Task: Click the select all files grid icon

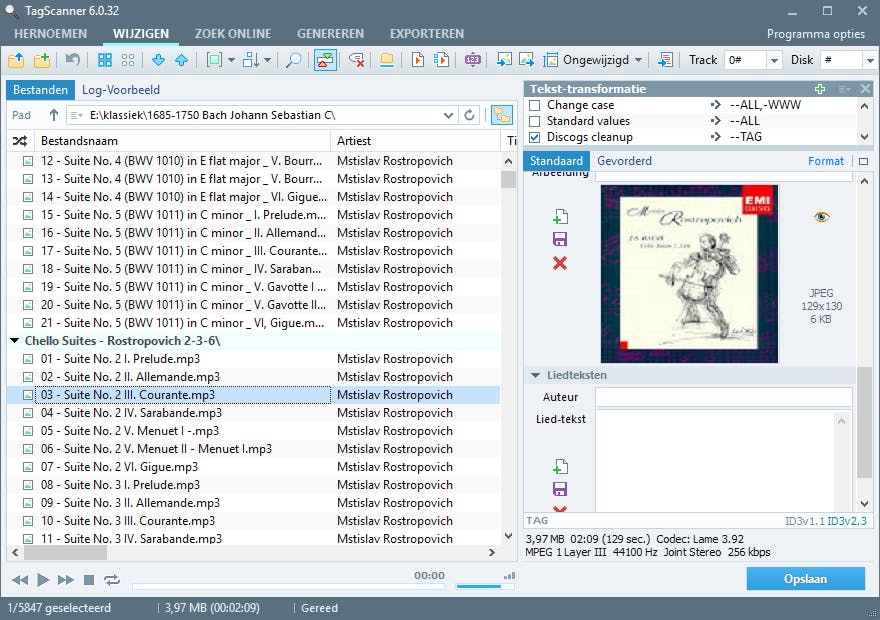Action: (x=104, y=60)
